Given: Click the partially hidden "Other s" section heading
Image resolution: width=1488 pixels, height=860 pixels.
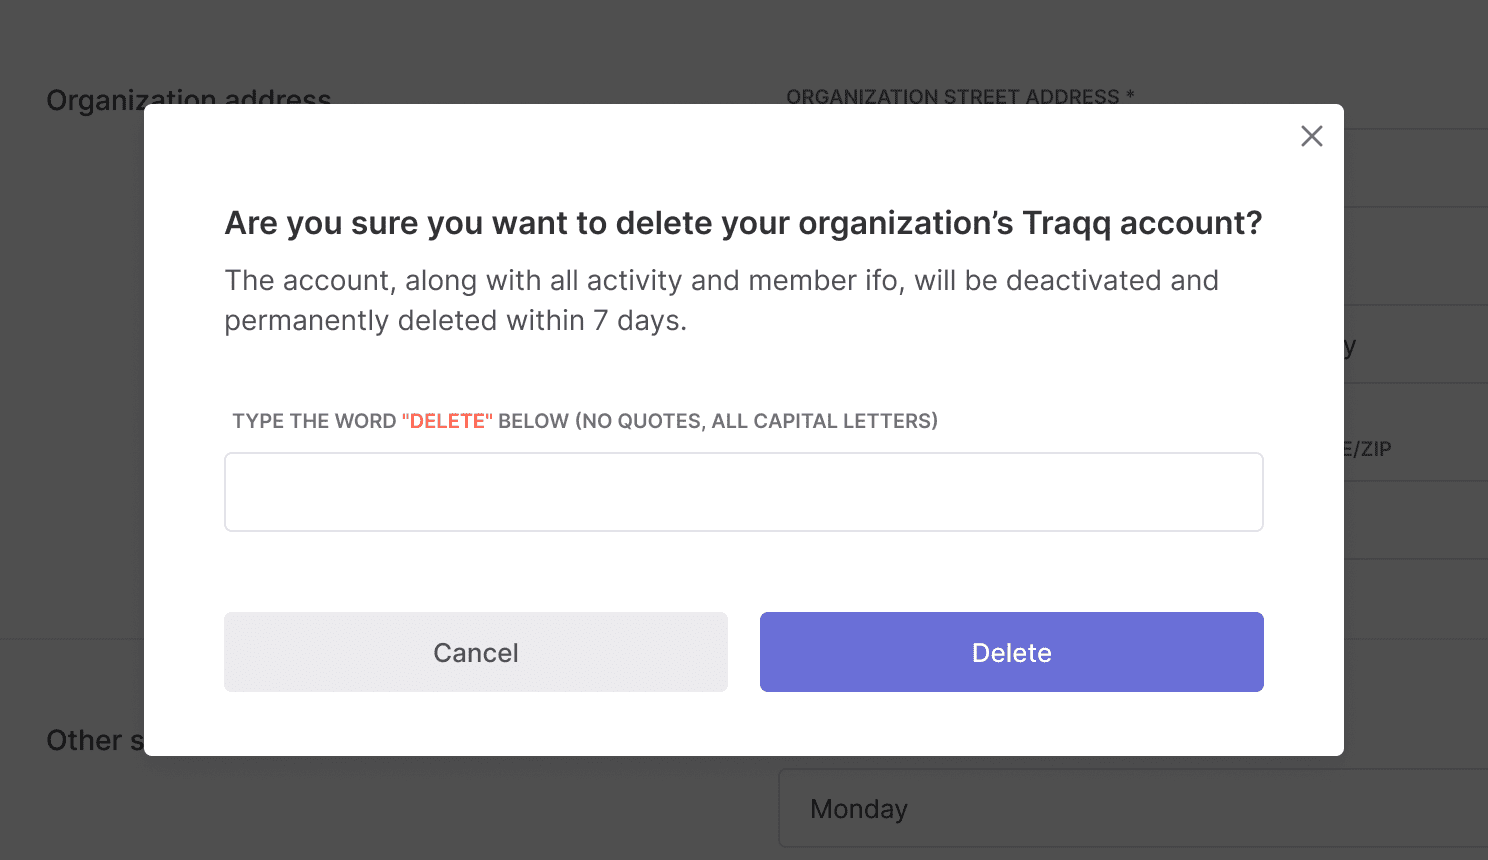Looking at the screenshot, I should (x=95, y=740).
